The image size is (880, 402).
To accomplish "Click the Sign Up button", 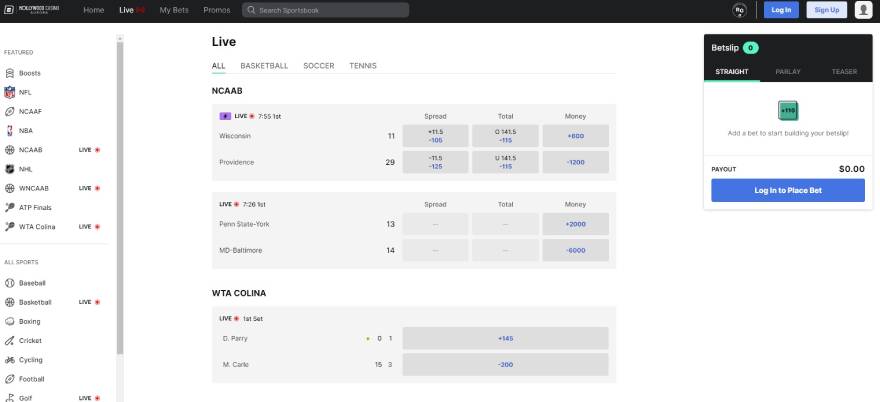I will 827,10.
